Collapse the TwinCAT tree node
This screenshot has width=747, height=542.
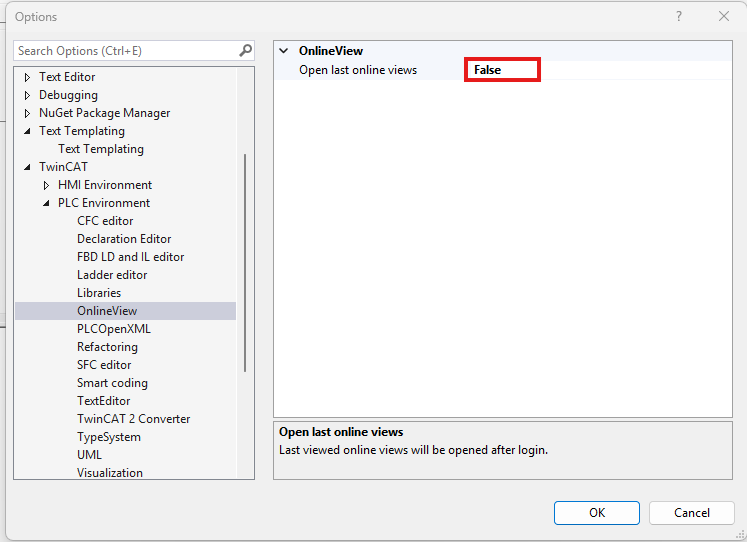tap(27, 167)
